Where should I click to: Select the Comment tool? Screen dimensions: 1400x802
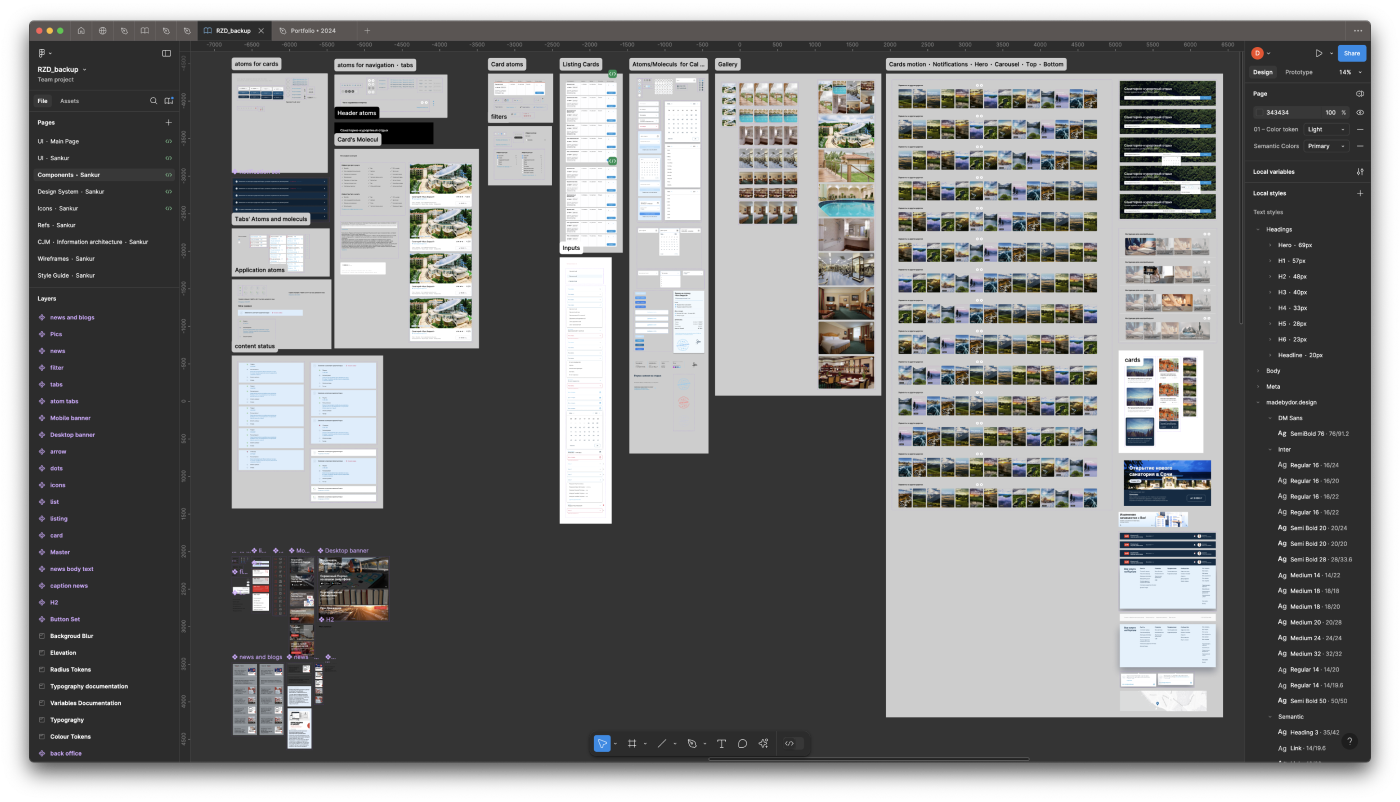click(x=742, y=743)
